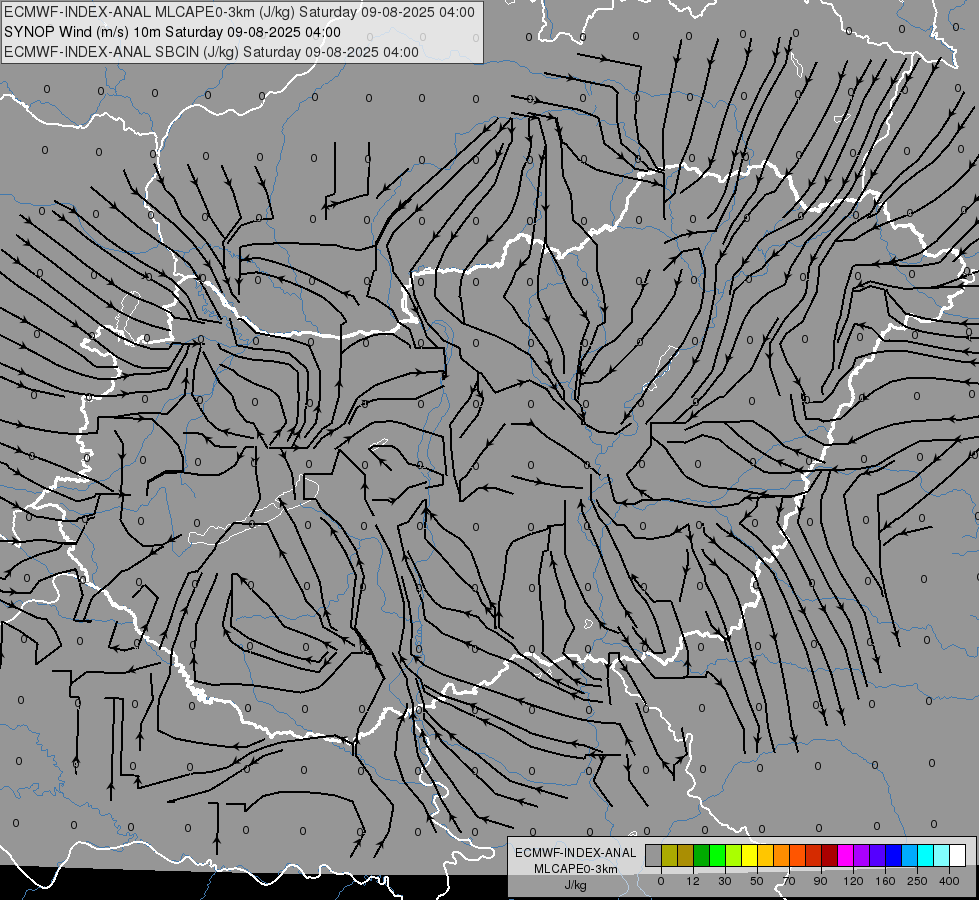Click the 400 tick label on color scale
This screenshot has height=900, width=979.
[949, 881]
